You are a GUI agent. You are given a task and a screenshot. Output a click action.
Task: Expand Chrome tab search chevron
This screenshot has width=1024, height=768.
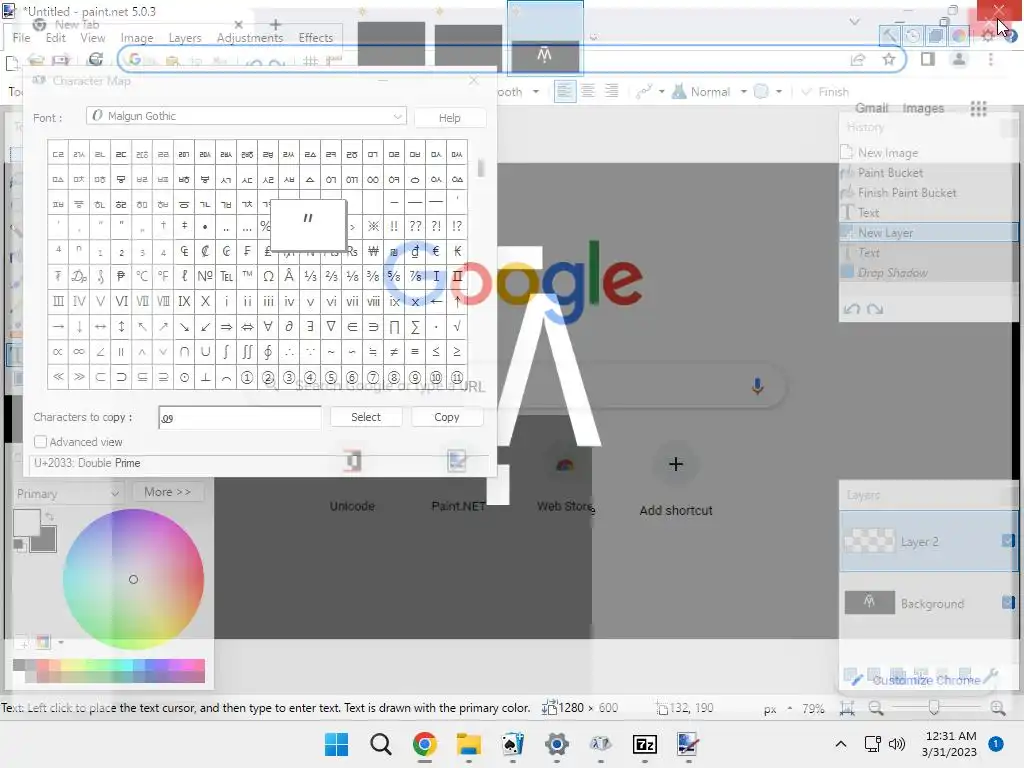pyautogui.click(x=854, y=22)
